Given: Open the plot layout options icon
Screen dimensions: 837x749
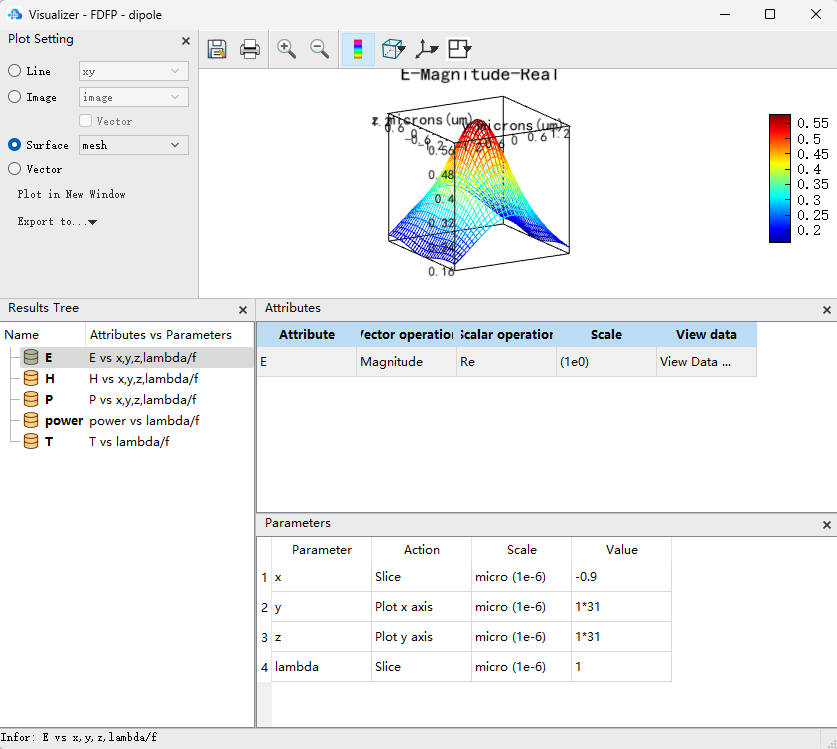Looking at the screenshot, I should (459, 49).
